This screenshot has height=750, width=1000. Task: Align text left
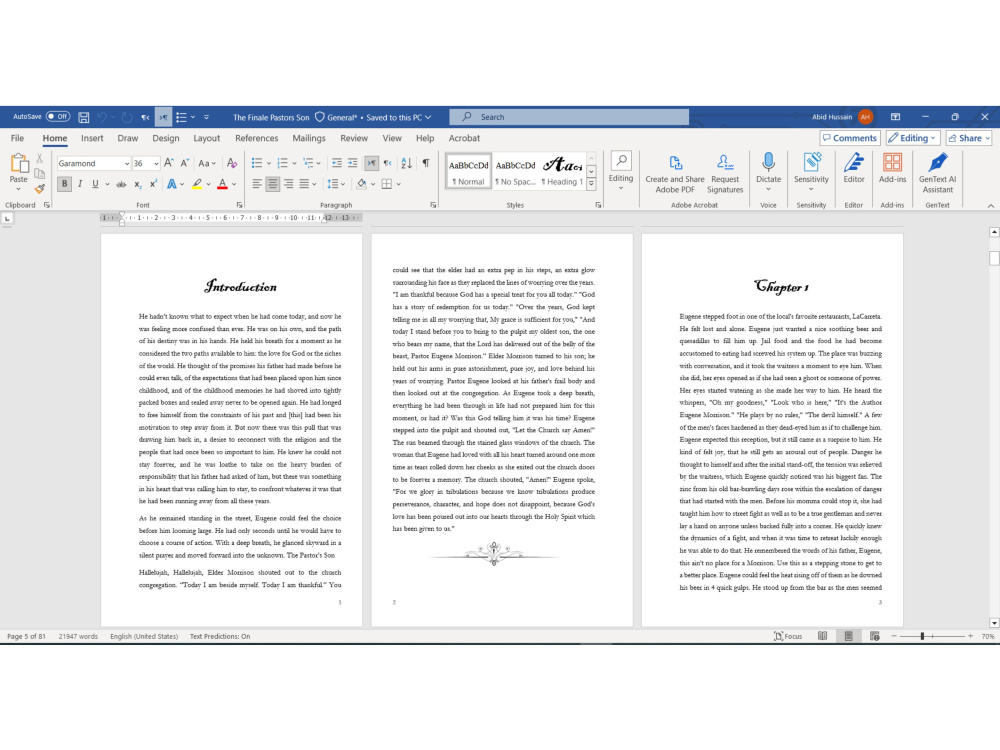[x=257, y=184]
